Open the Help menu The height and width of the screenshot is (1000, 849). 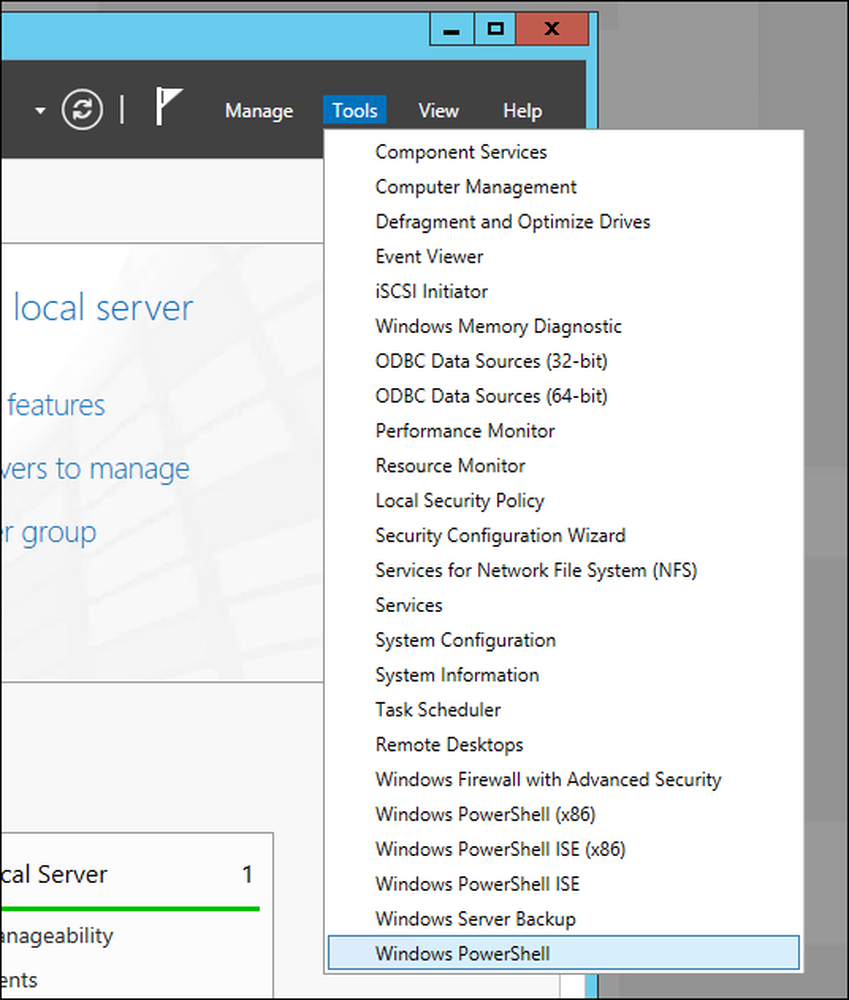pyautogui.click(x=522, y=111)
